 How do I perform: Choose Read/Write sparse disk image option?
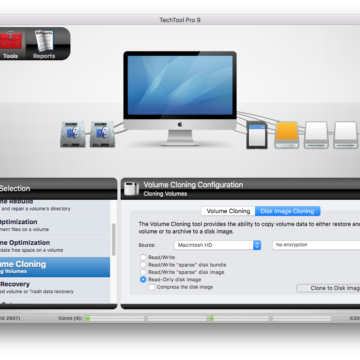point(143,272)
